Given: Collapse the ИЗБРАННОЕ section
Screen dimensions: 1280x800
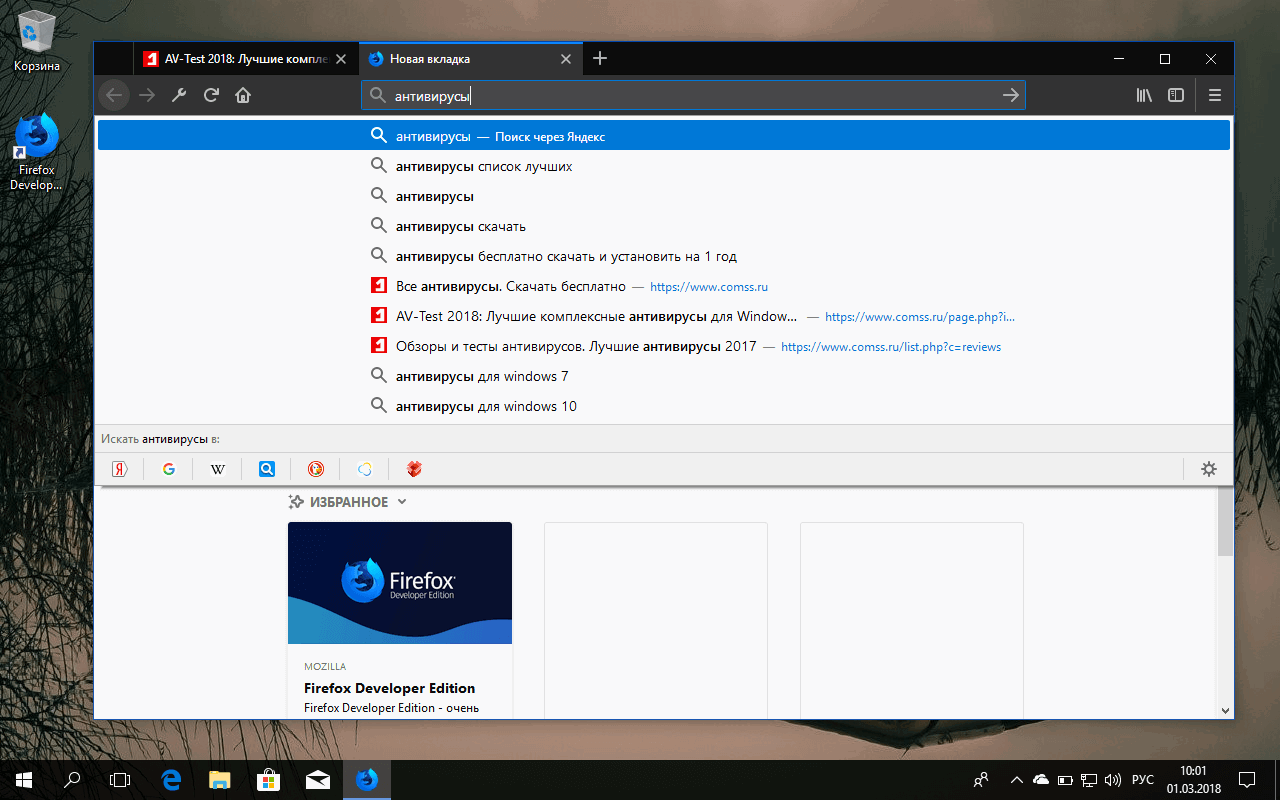Looking at the screenshot, I should click(x=402, y=501).
